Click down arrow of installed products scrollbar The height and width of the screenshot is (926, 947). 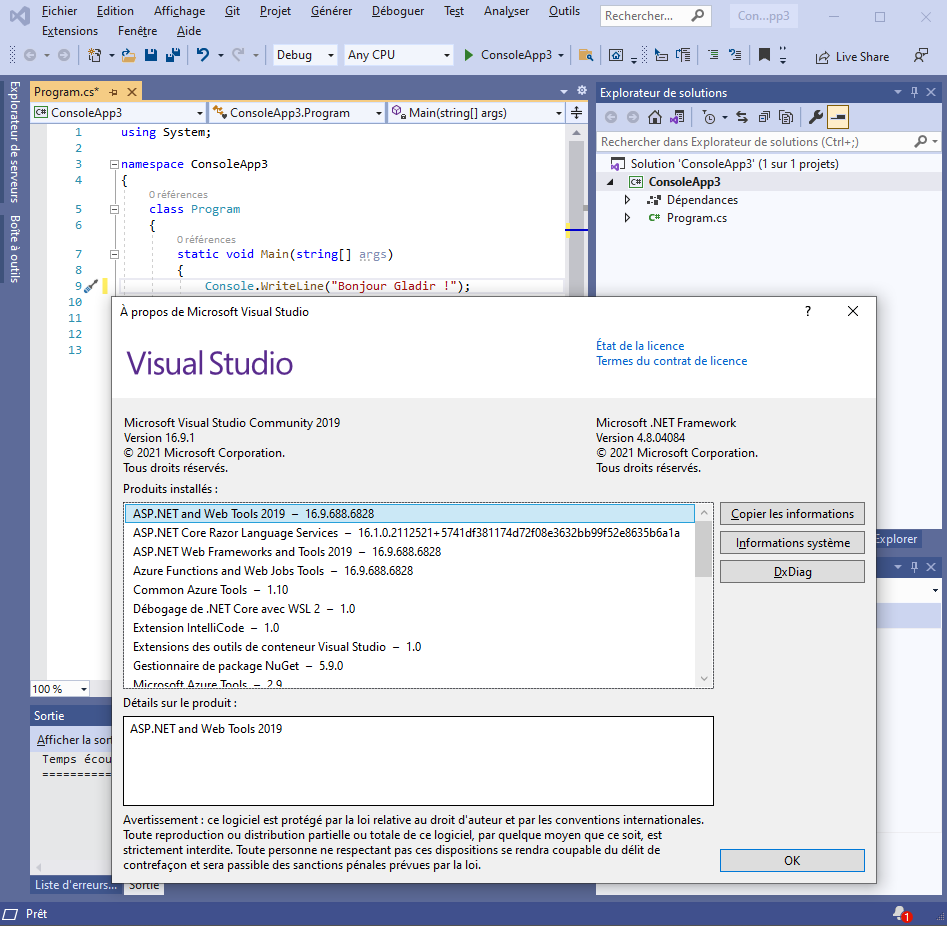click(704, 678)
